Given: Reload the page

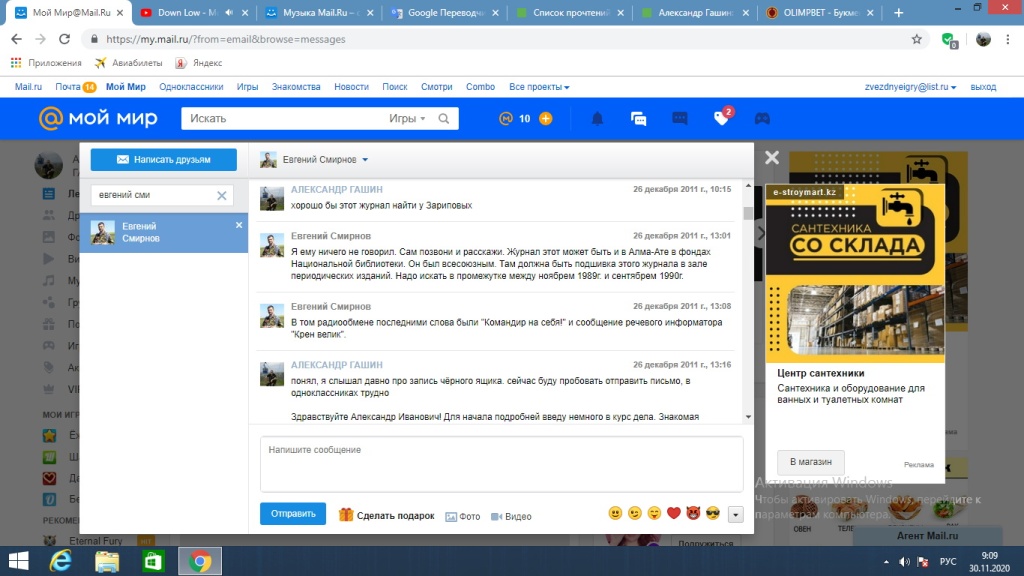Looking at the screenshot, I should (x=64, y=39).
